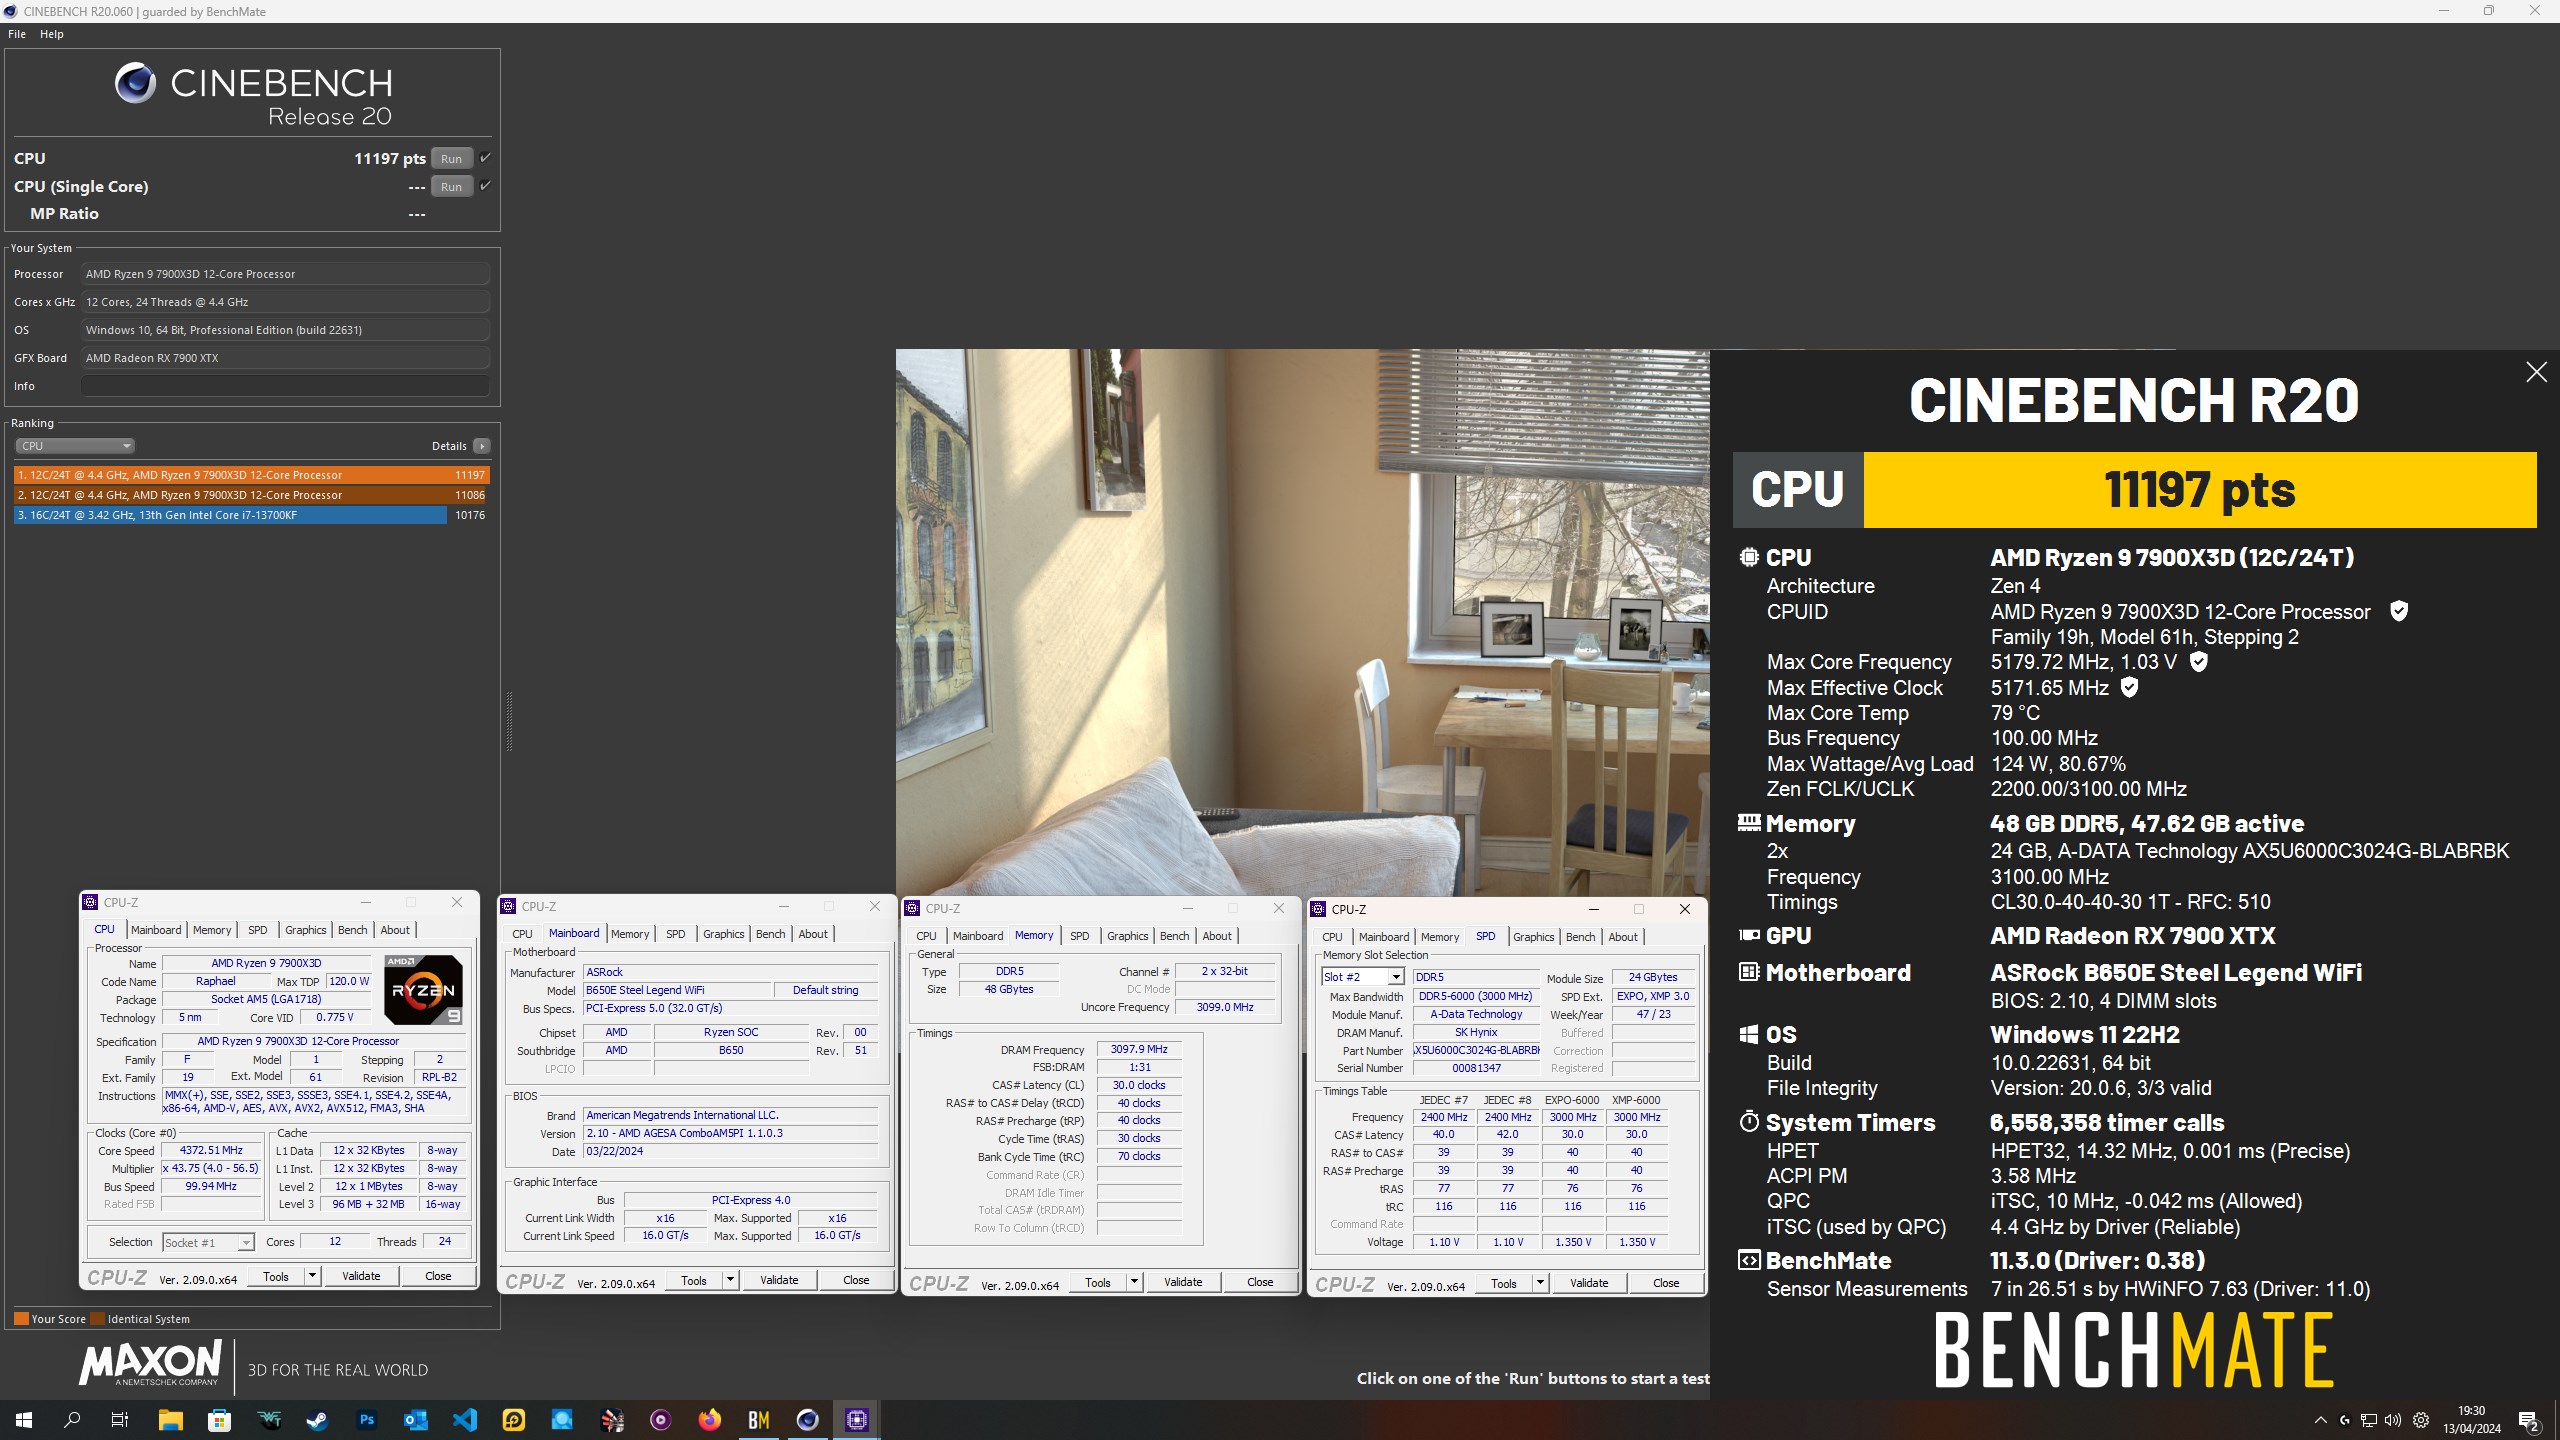Open the CPU ranking type dropdown
The height and width of the screenshot is (1440, 2560).
click(74, 446)
